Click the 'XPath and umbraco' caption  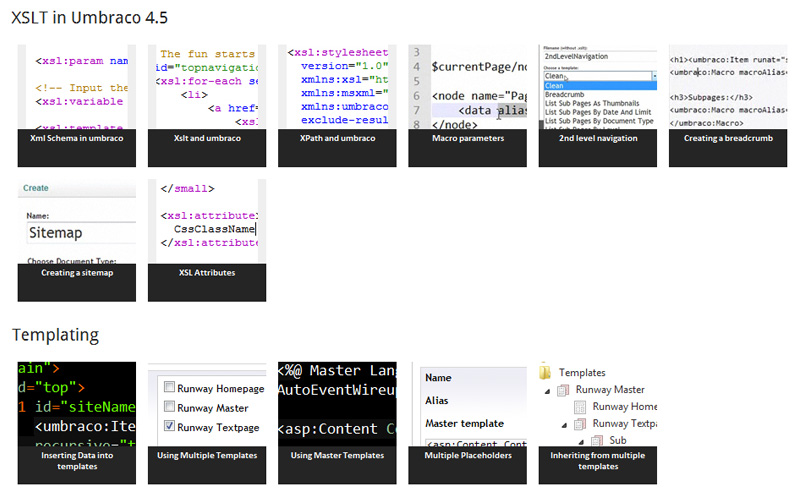(x=337, y=138)
